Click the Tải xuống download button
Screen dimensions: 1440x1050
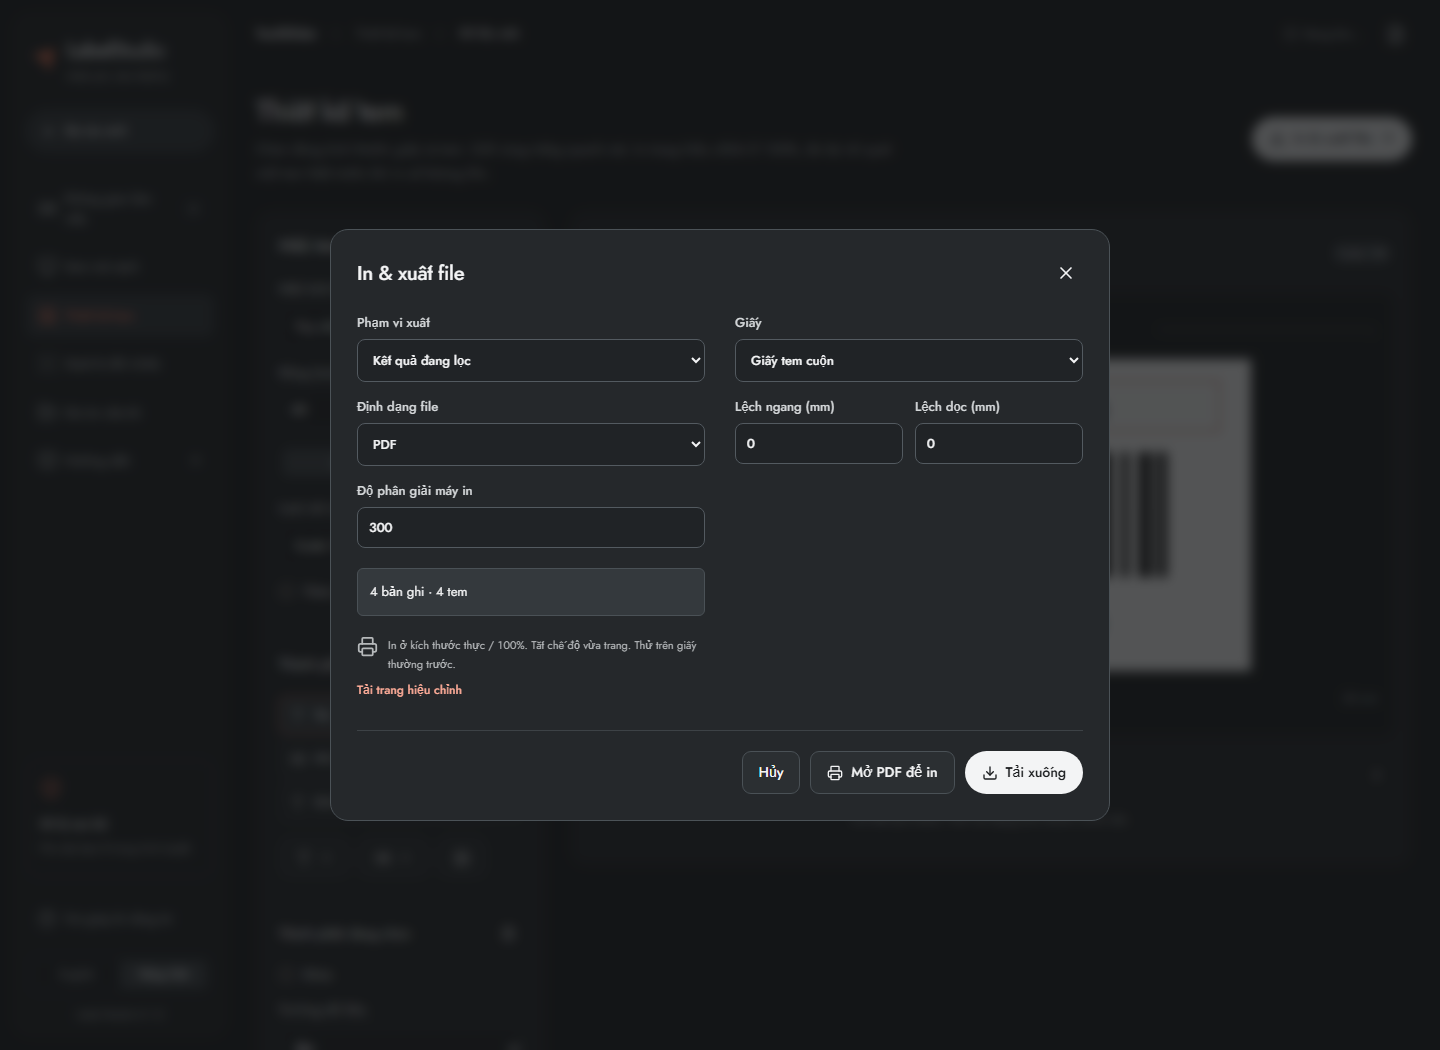coord(1024,772)
